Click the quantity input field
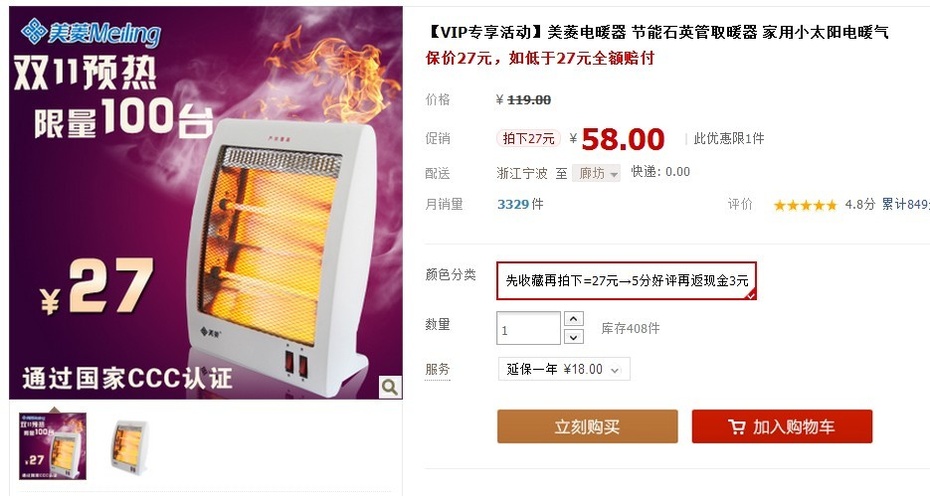 (x=528, y=328)
